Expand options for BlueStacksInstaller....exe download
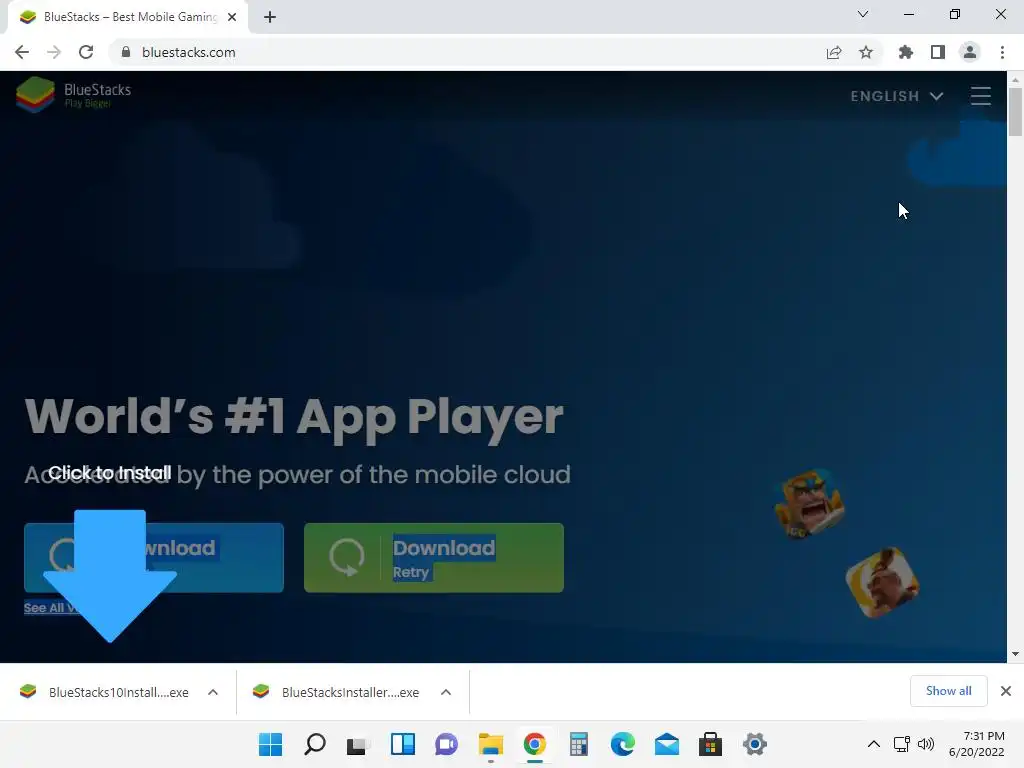 click(x=446, y=692)
